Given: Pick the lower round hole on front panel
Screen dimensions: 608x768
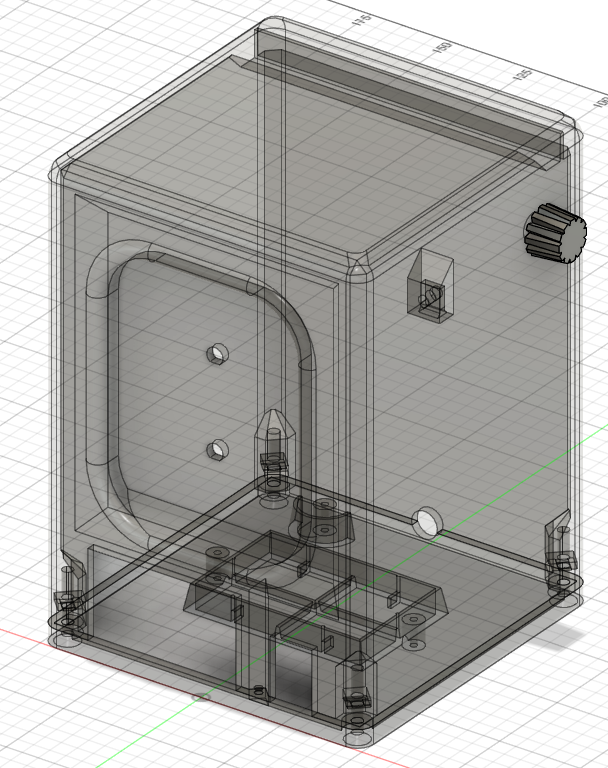Looking at the screenshot, I should [x=218, y=449].
